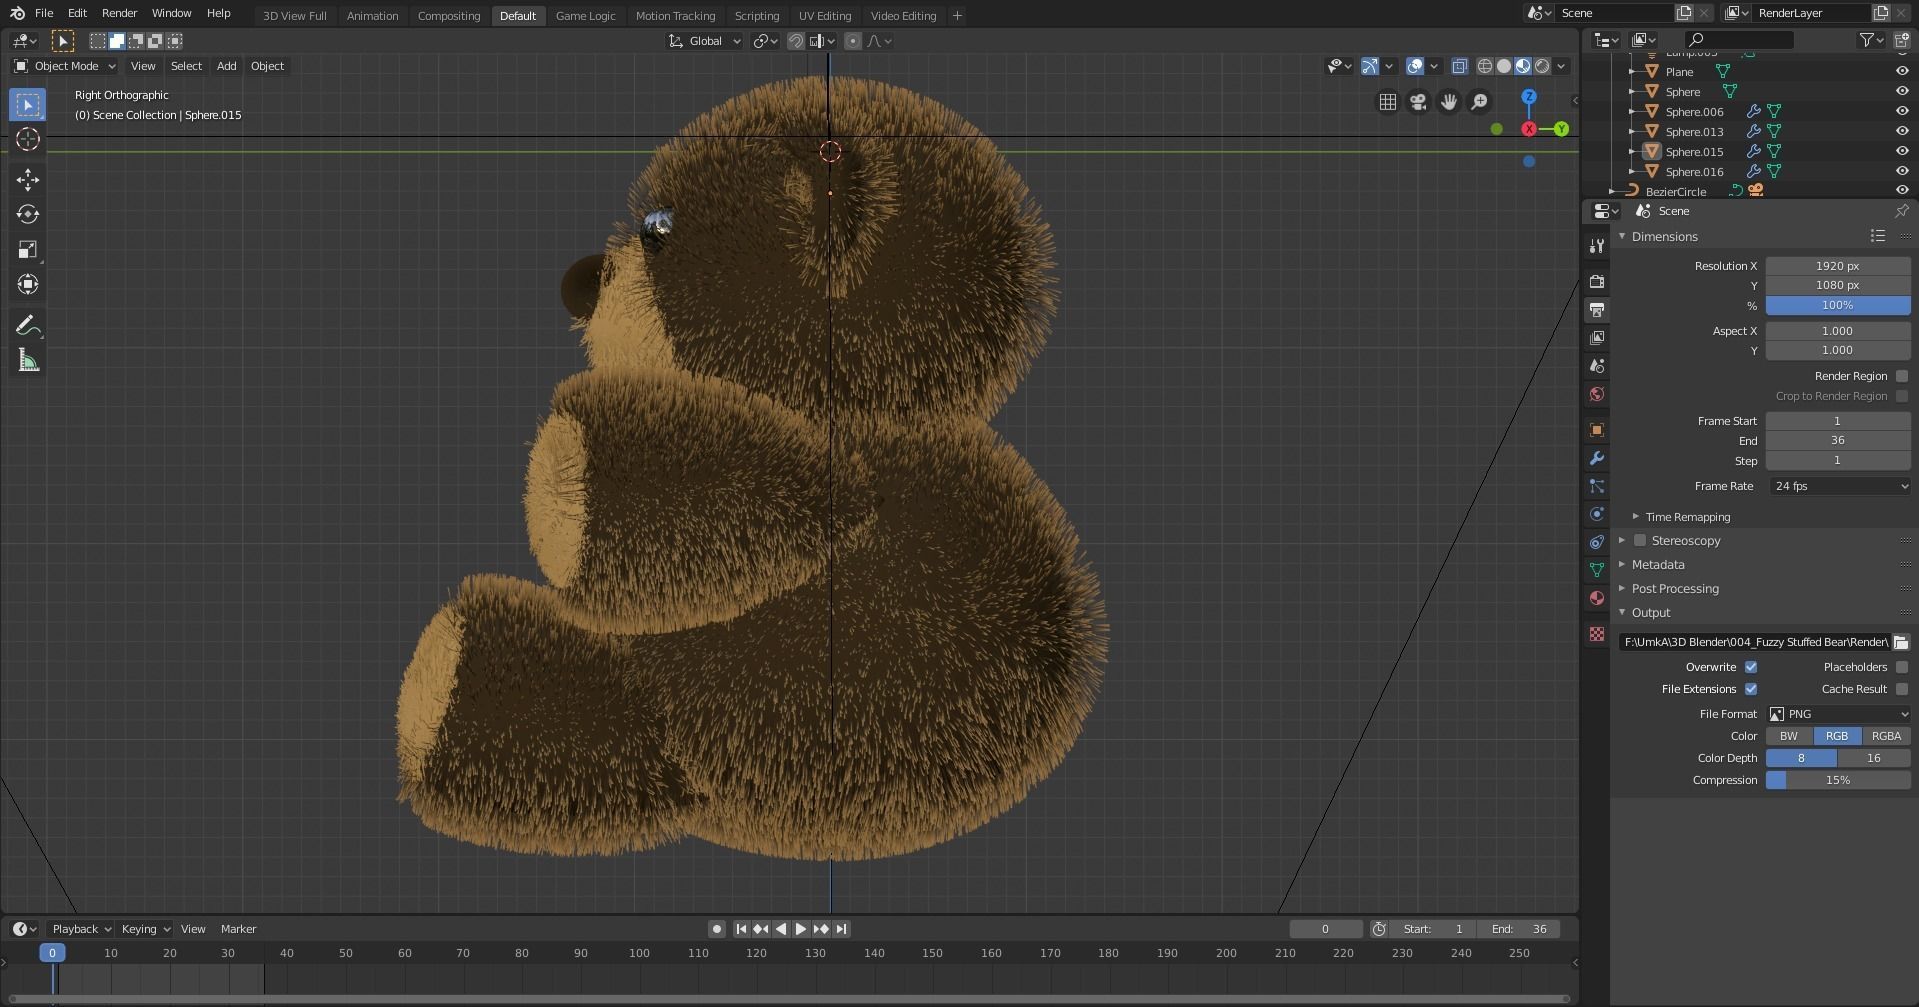Open the File Format dropdown showing PNG
Viewport: 1919px width, 1007px height.
1838,713
